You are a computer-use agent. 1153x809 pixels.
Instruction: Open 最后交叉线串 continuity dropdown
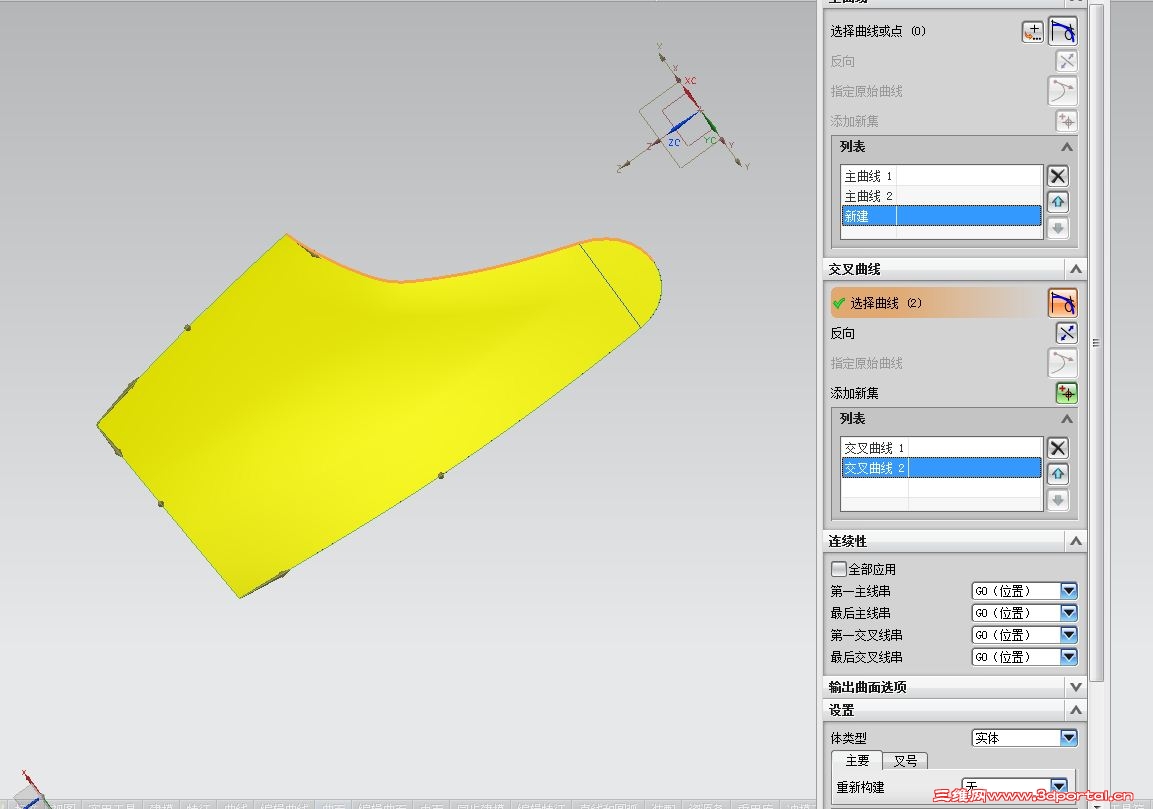(1024, 657)
